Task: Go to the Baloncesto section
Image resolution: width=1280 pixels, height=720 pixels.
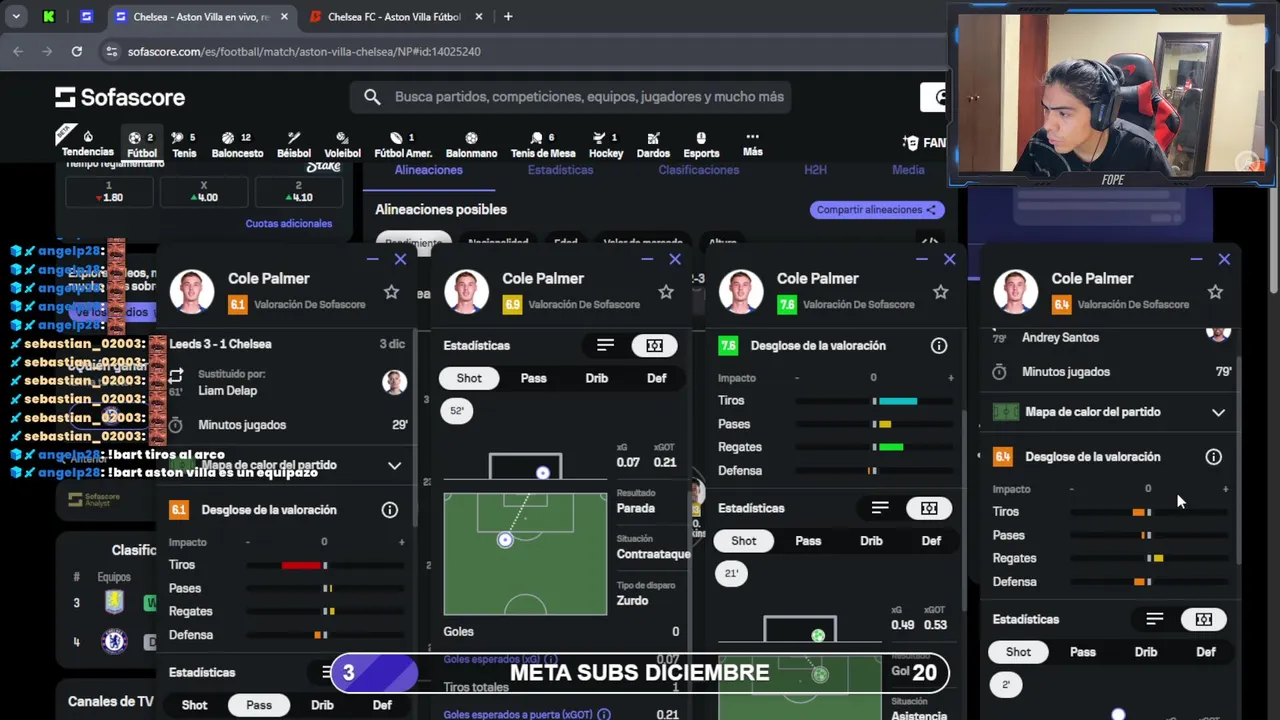Action: (x=237, y=144)
